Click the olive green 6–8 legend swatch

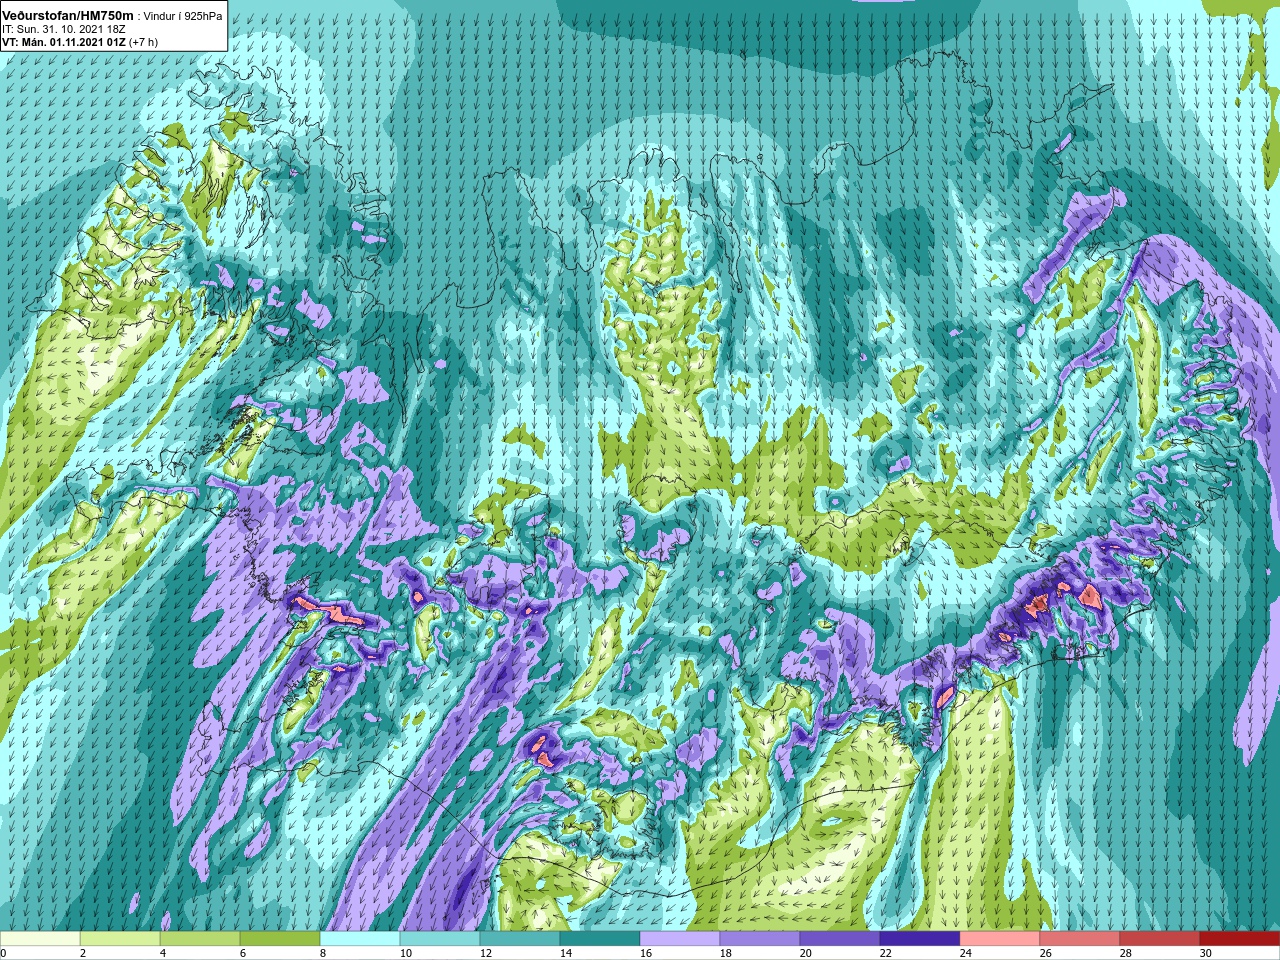click(x=280, y=939)
